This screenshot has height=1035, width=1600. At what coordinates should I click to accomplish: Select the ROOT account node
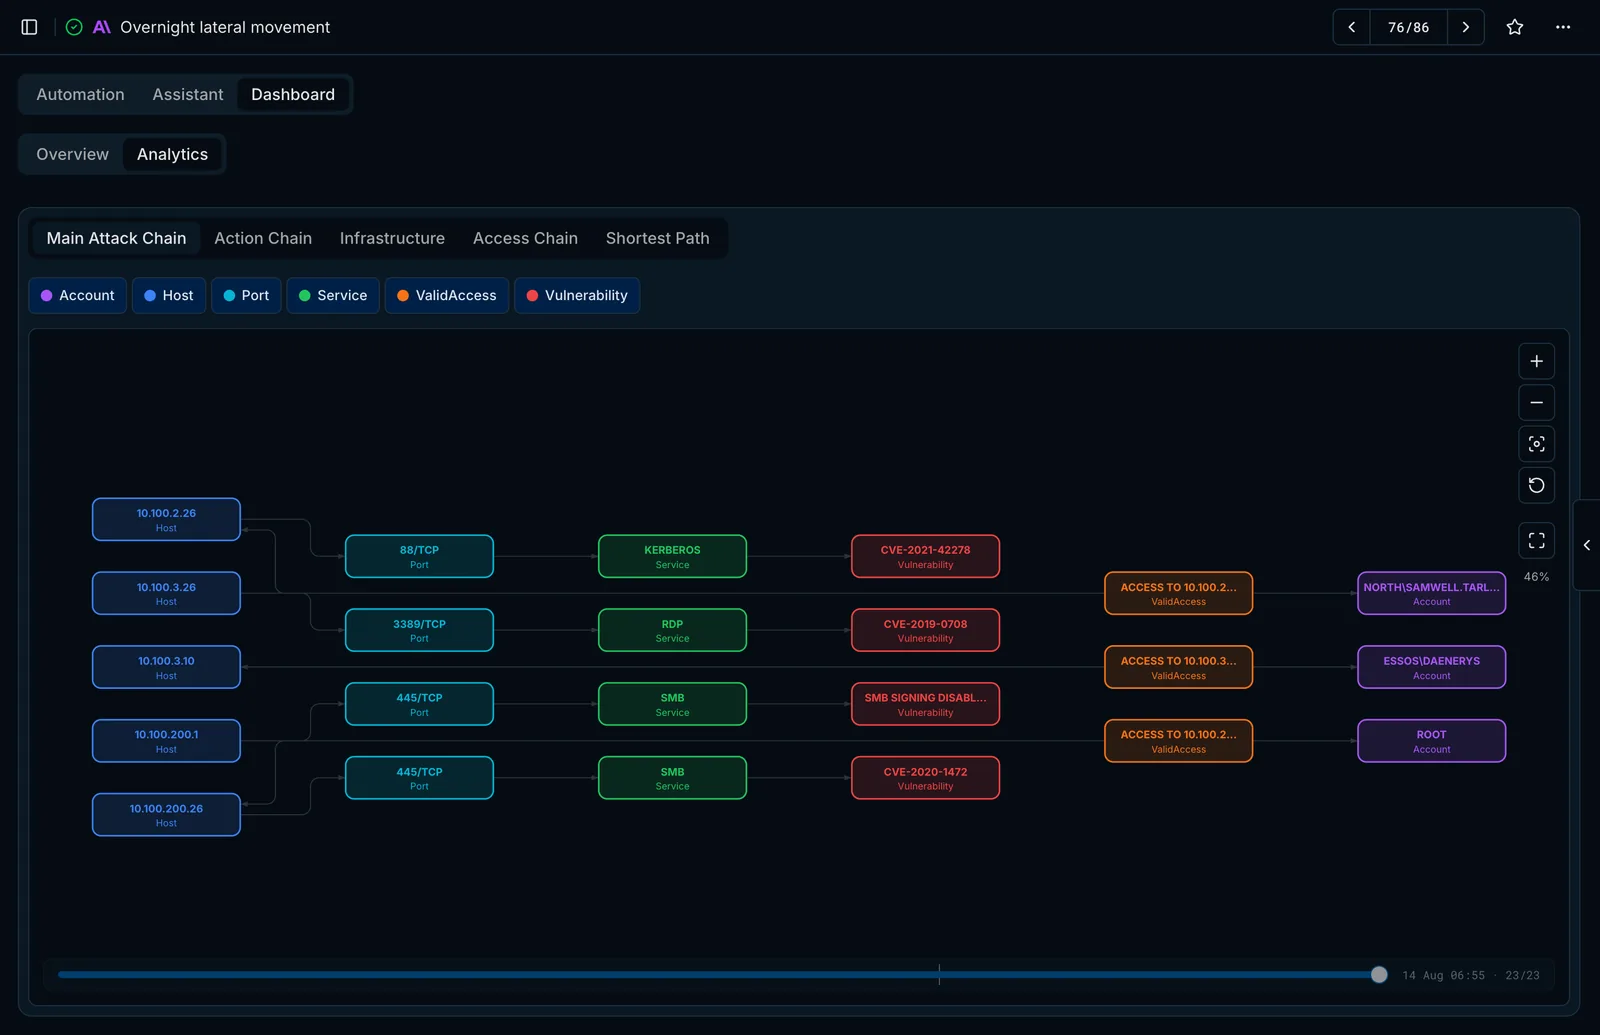(x=1431, y=741)
